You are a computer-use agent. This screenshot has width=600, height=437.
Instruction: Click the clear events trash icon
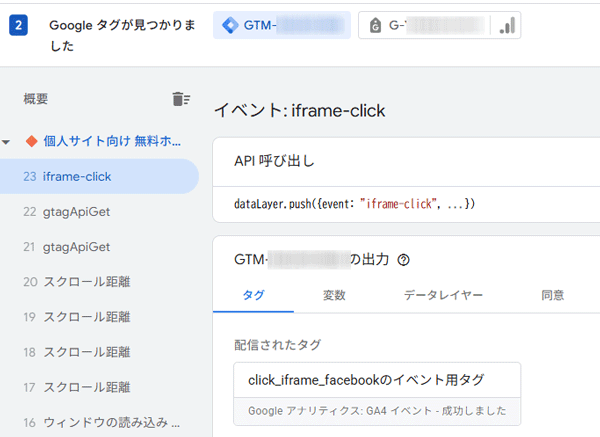point(180,98)
